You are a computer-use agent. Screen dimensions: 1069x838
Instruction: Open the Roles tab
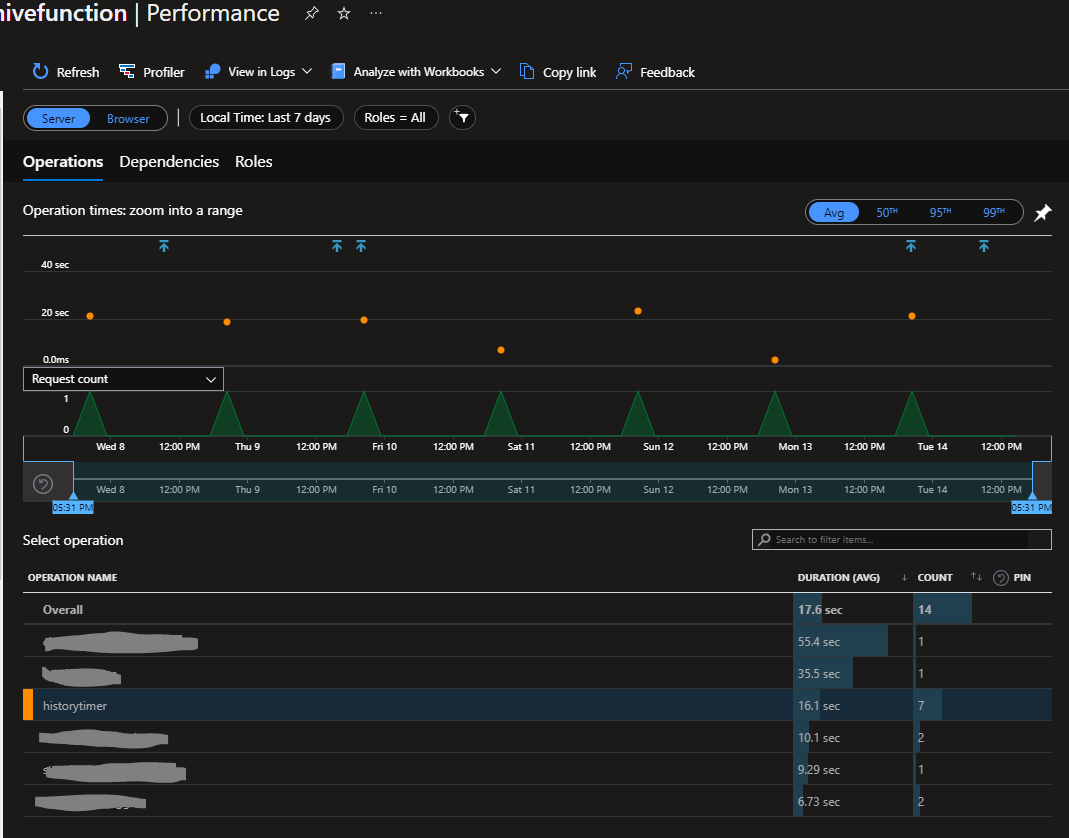pyautogui.click(x=254, y=162)
